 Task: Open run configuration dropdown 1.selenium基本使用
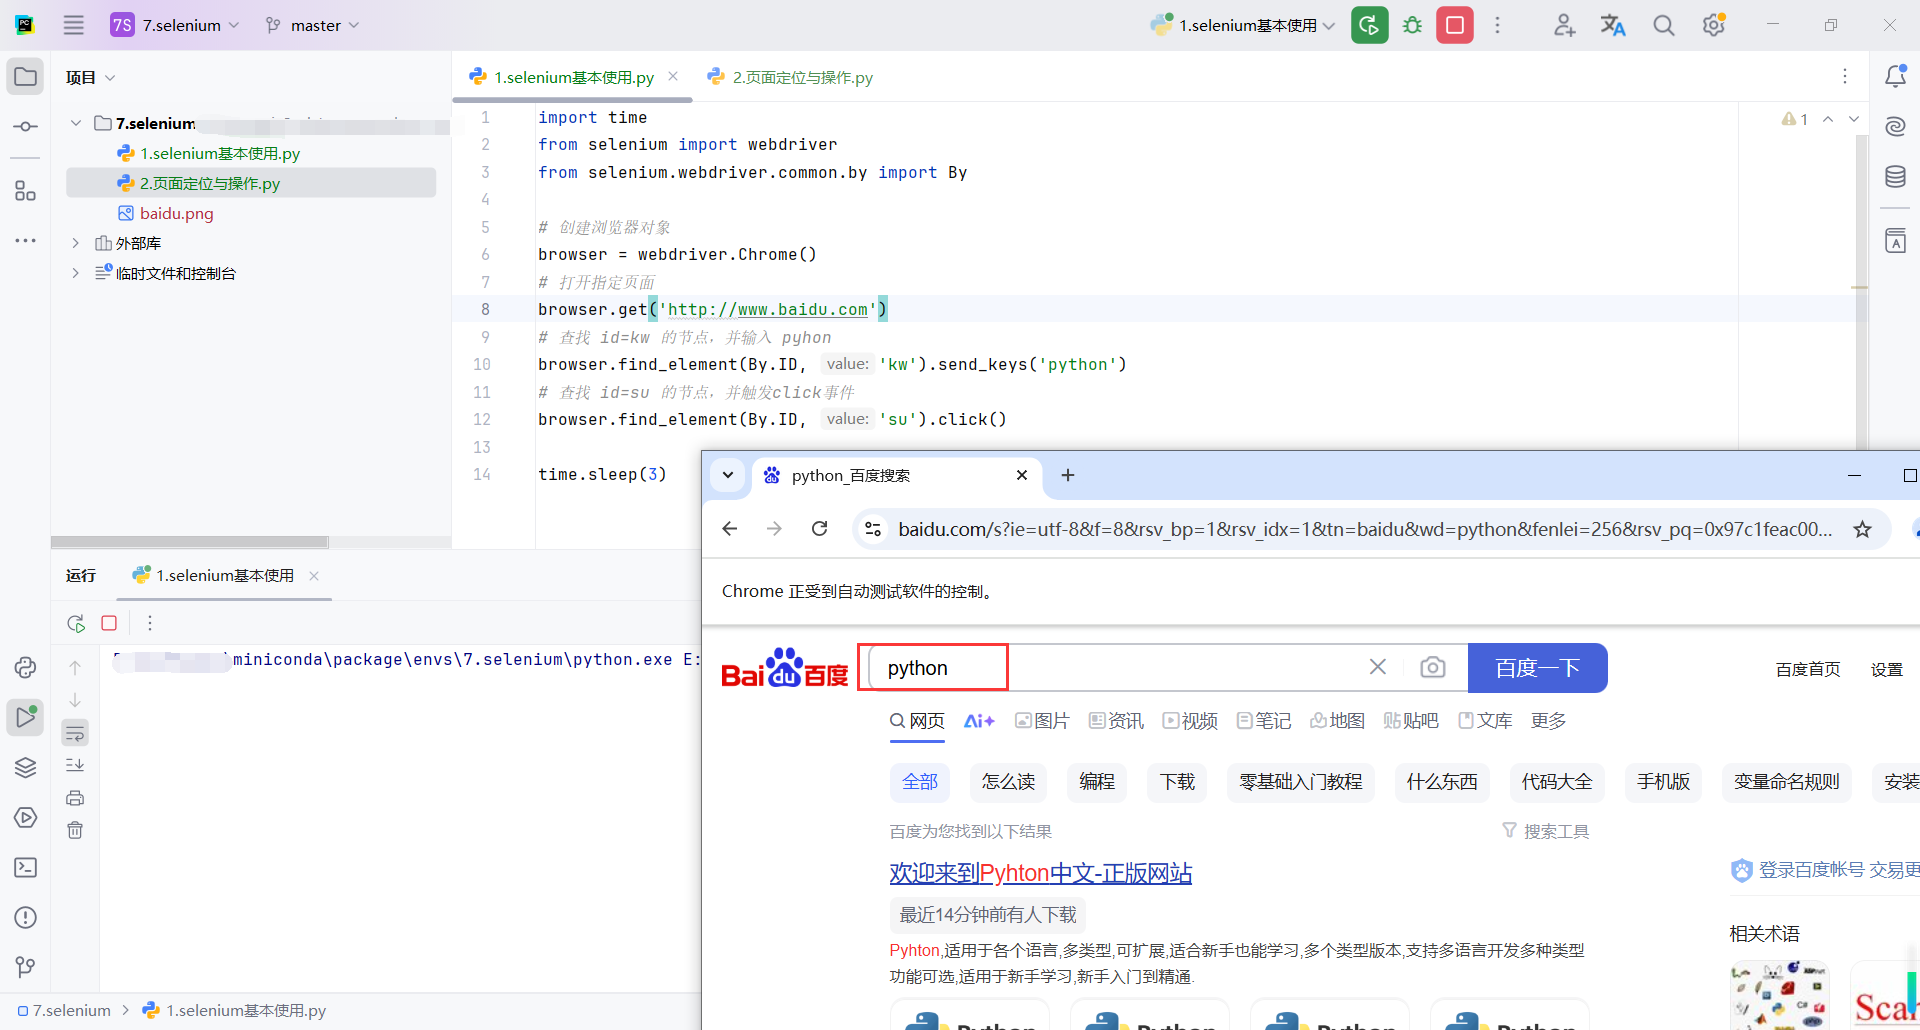[1242, 25]
